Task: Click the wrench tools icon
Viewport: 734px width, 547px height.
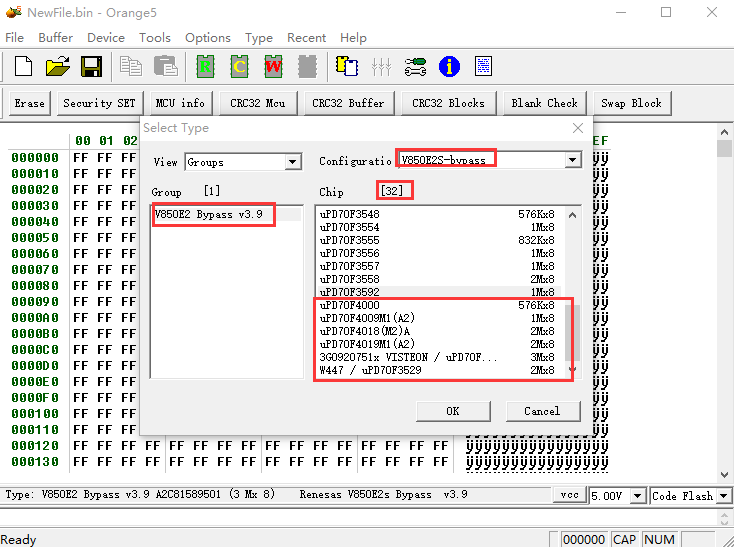Action: [415, 66]
